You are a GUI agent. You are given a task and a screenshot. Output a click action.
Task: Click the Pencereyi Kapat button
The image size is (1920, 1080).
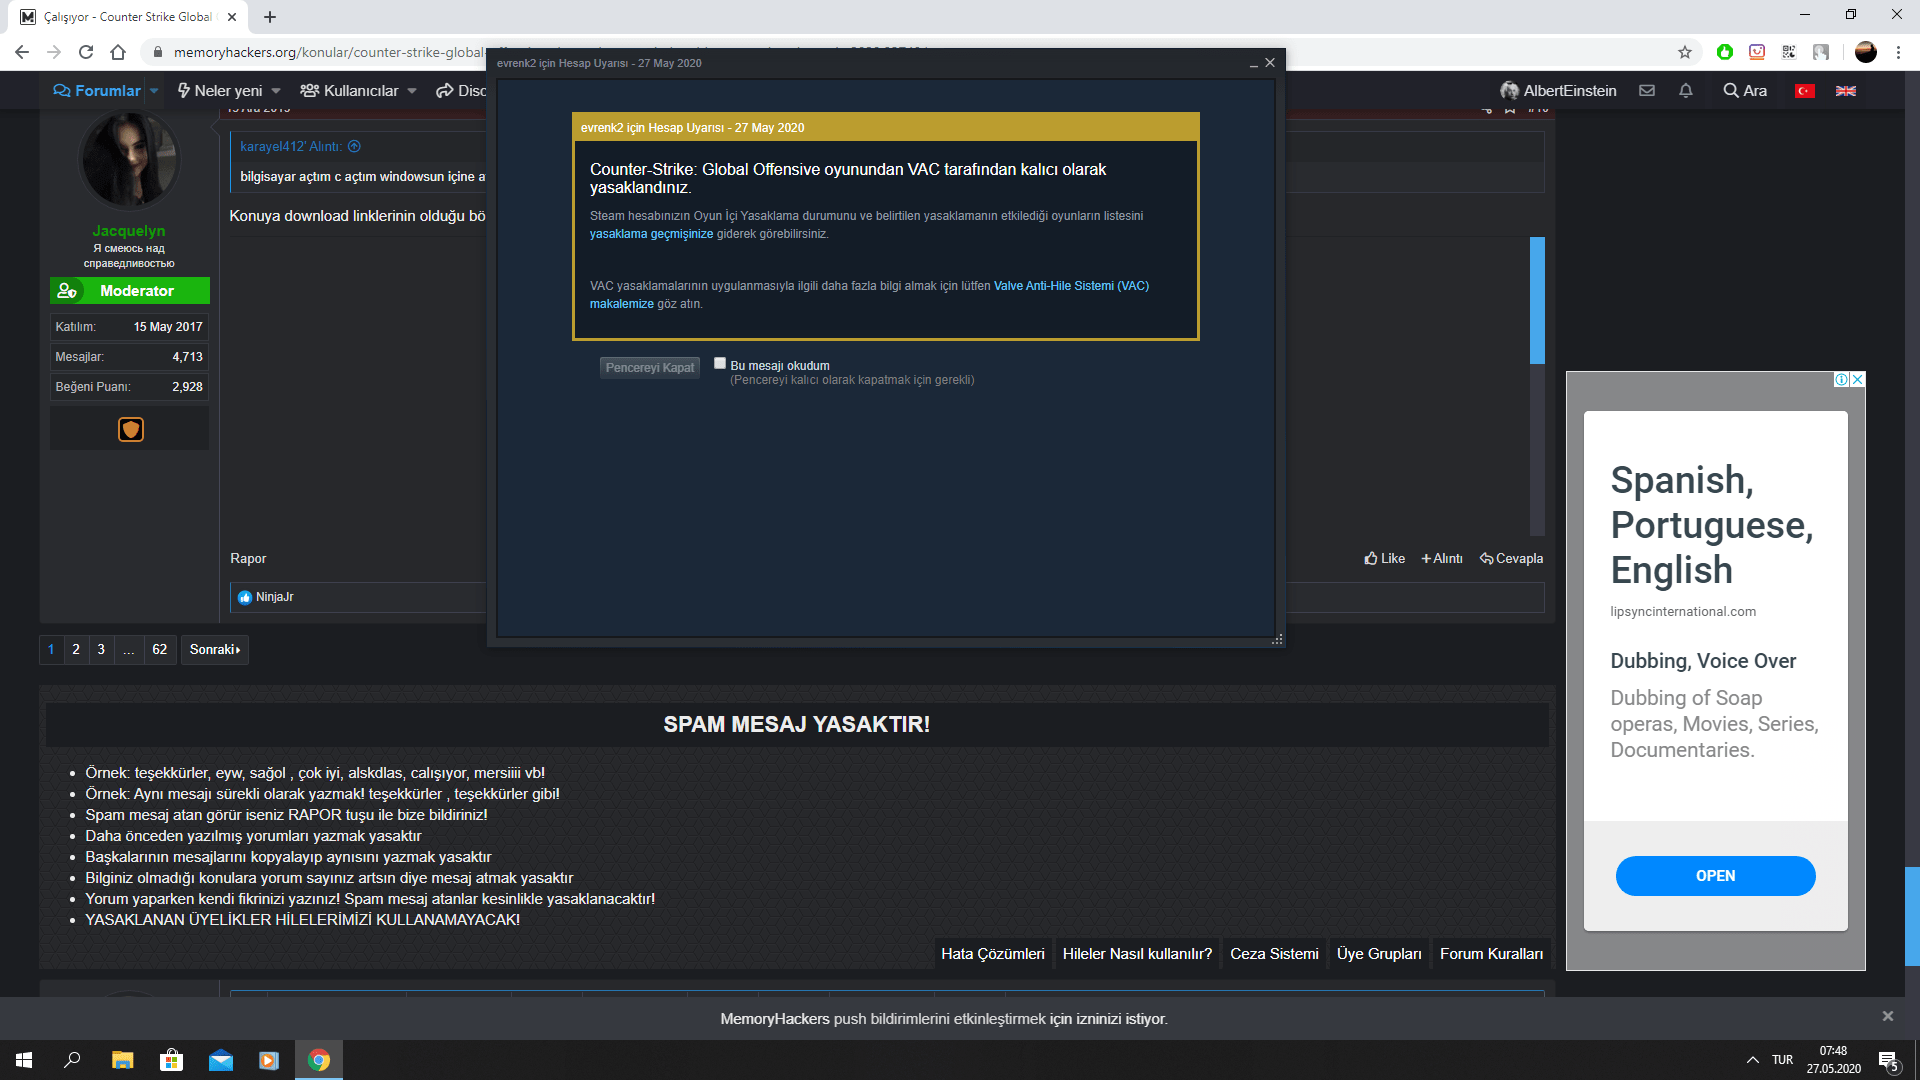[650, 368]
